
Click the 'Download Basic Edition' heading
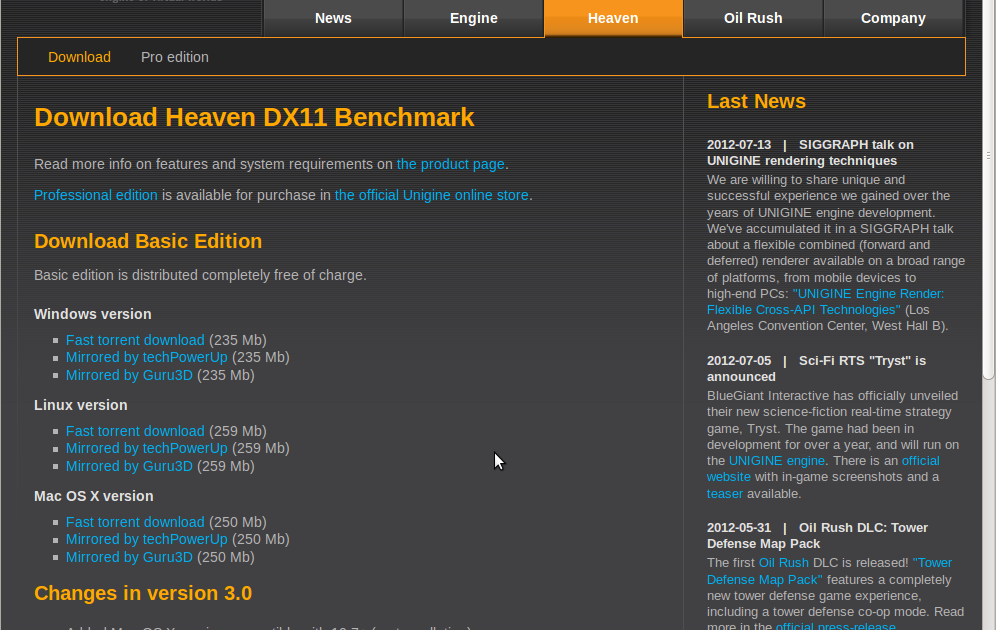(148, 241)
